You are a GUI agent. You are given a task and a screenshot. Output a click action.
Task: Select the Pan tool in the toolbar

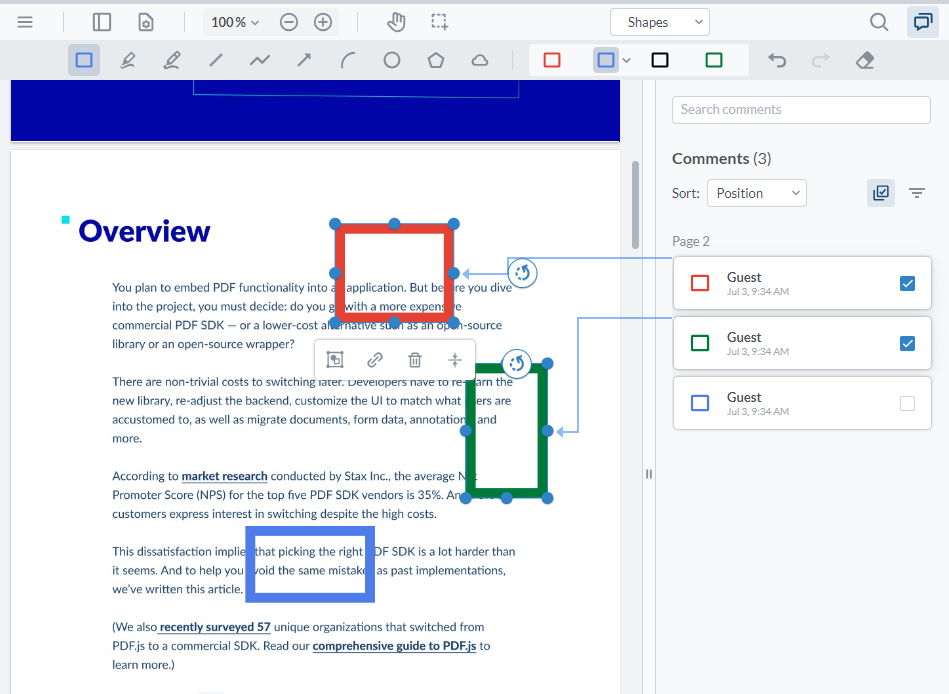(396, 21)
